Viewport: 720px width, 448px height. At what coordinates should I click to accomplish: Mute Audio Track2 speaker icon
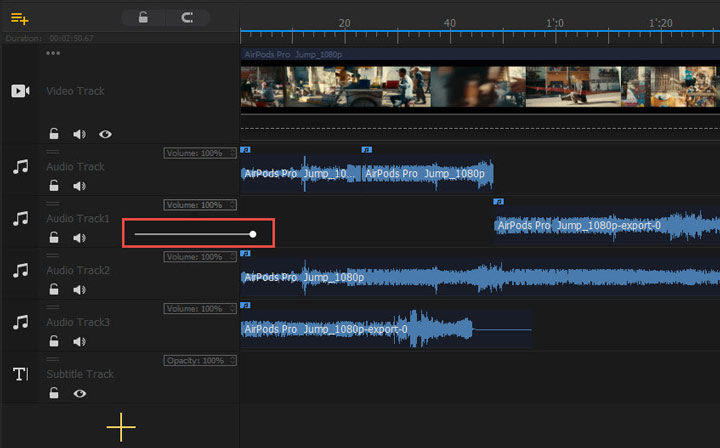(x=80, y=290)
